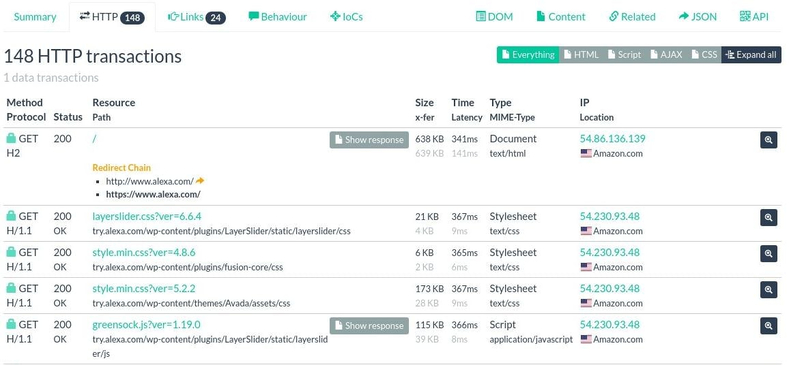The image size is (789, 365).
Task: Click the Links tab icon
Action: [x=173, y=17]
